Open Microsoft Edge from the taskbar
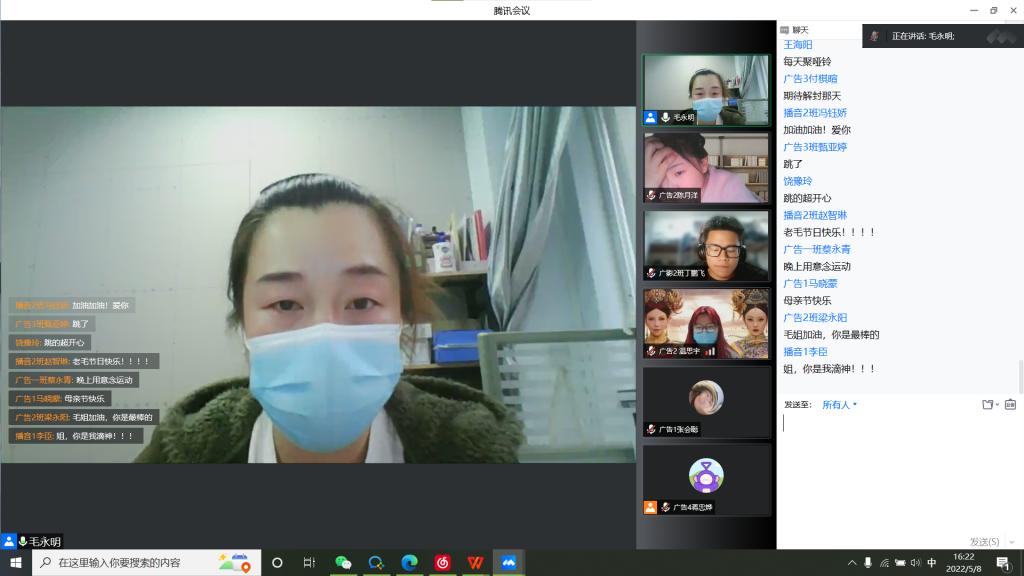Viewport: 1024px width, 576px height. click(x=409, y=562)
